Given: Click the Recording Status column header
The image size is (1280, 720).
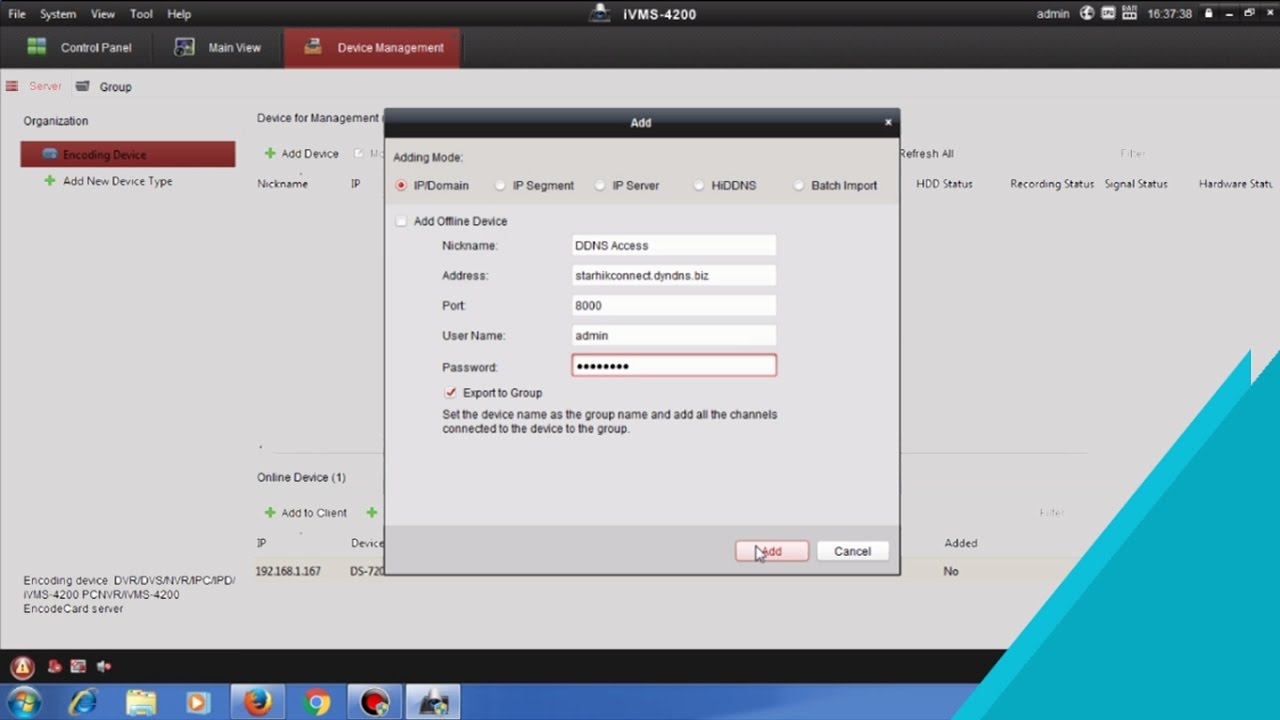Looking at the screenshot, I should click(1052, 184).
